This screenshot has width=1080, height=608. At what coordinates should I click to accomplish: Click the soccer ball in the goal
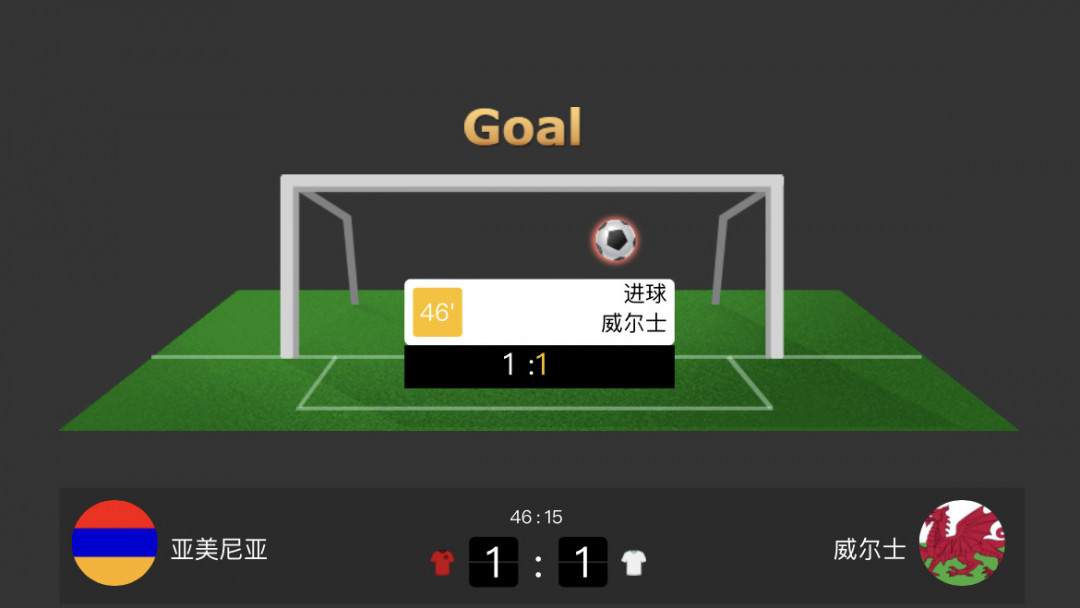click(x=615, y=240)
